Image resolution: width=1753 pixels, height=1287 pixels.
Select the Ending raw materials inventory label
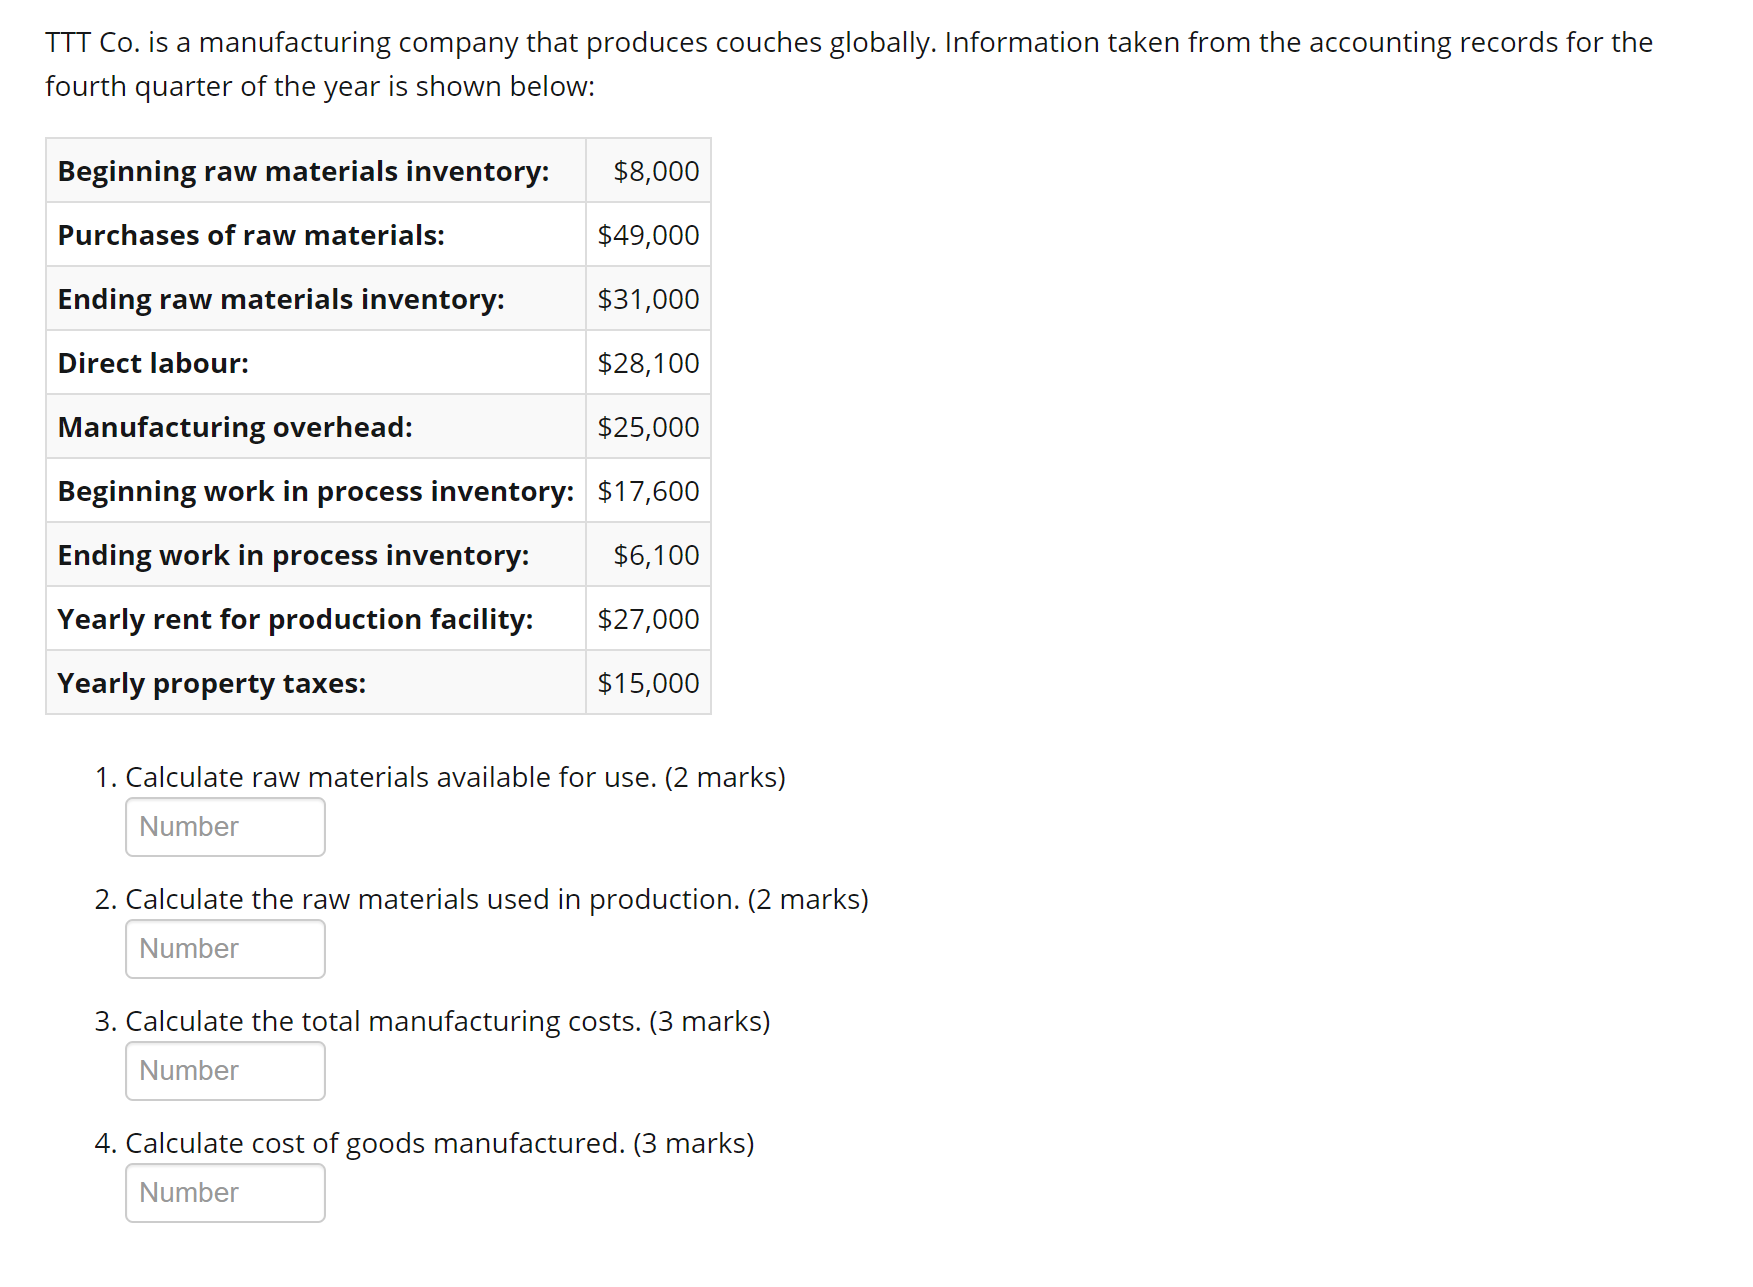pos(280,298)
